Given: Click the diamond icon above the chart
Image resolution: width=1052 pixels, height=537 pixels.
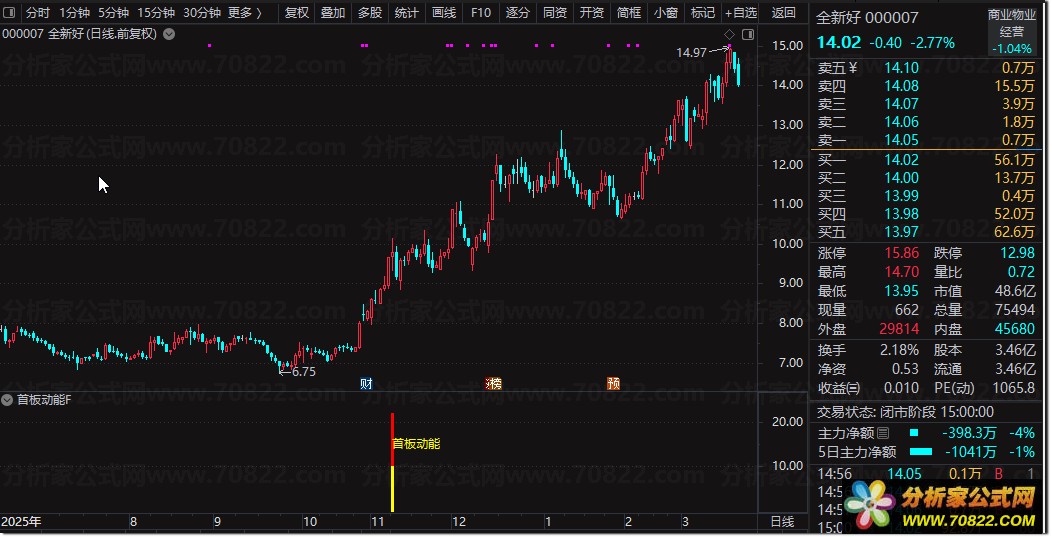Looking at the screenshot, I should (x=730, y=34).
